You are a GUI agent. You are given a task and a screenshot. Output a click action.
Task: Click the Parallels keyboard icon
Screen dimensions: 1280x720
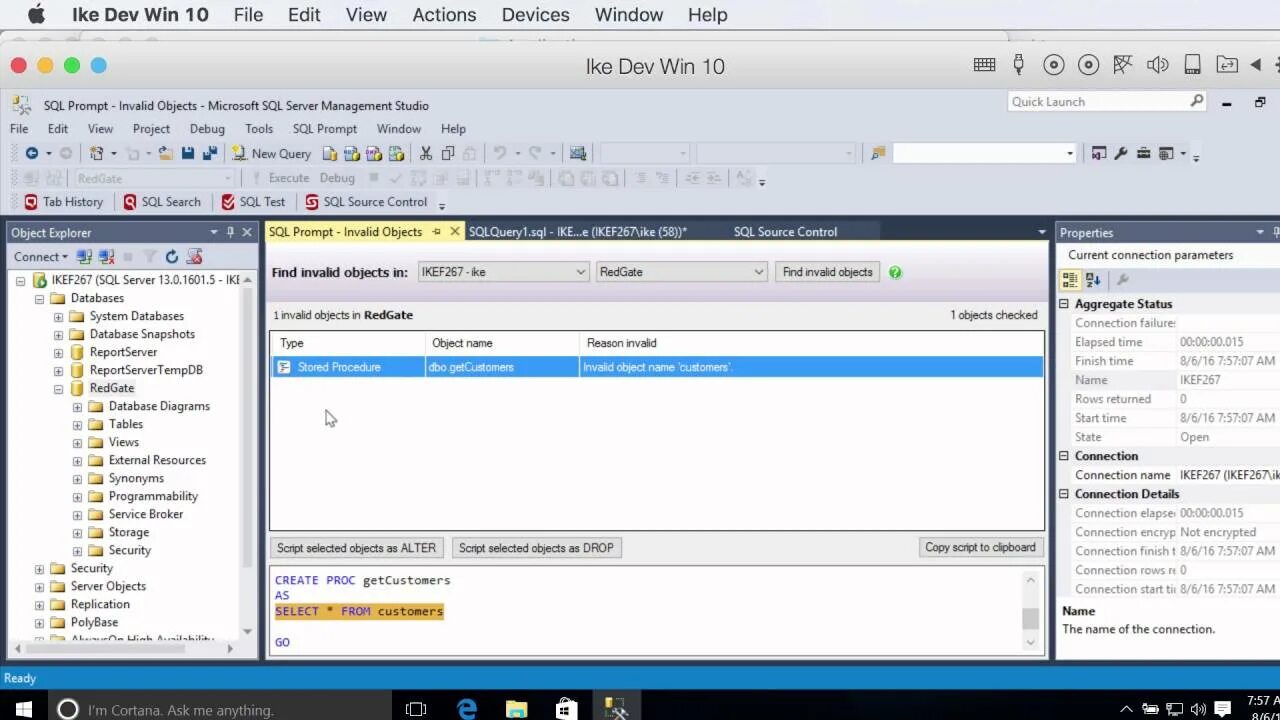click(984, 65)
